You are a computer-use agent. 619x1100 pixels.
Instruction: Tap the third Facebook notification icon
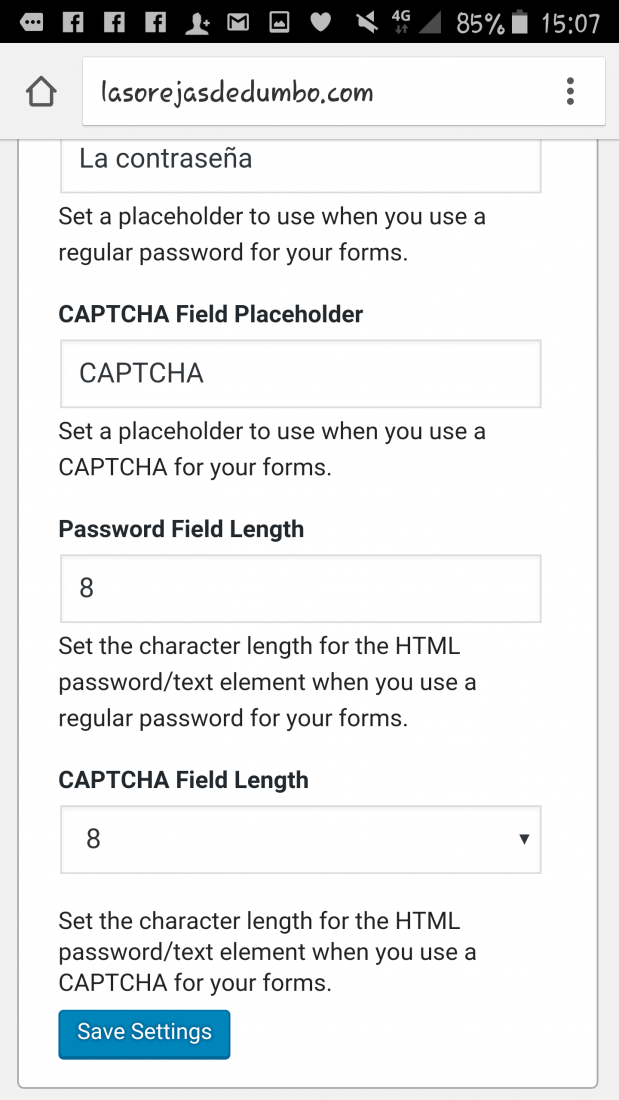pyautogui.click(x=156, y=22)
